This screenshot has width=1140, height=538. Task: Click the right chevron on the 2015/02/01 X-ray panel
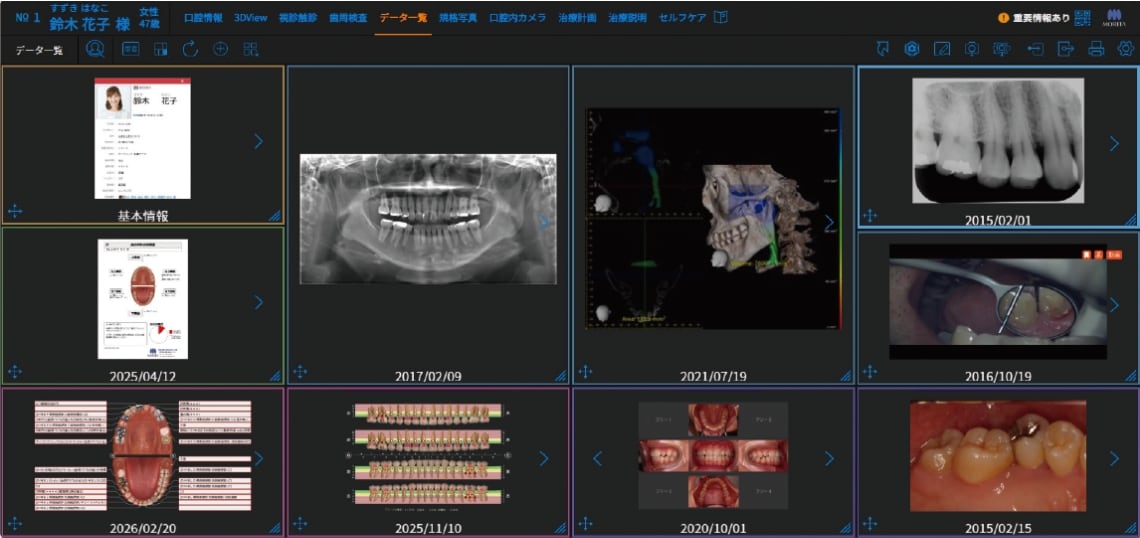click(1114, 143)
